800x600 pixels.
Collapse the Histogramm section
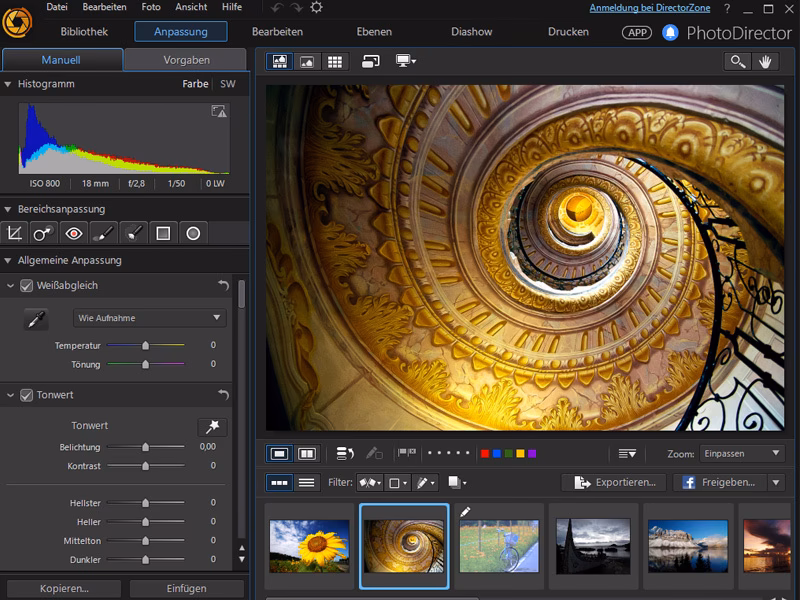pos(9,84)
